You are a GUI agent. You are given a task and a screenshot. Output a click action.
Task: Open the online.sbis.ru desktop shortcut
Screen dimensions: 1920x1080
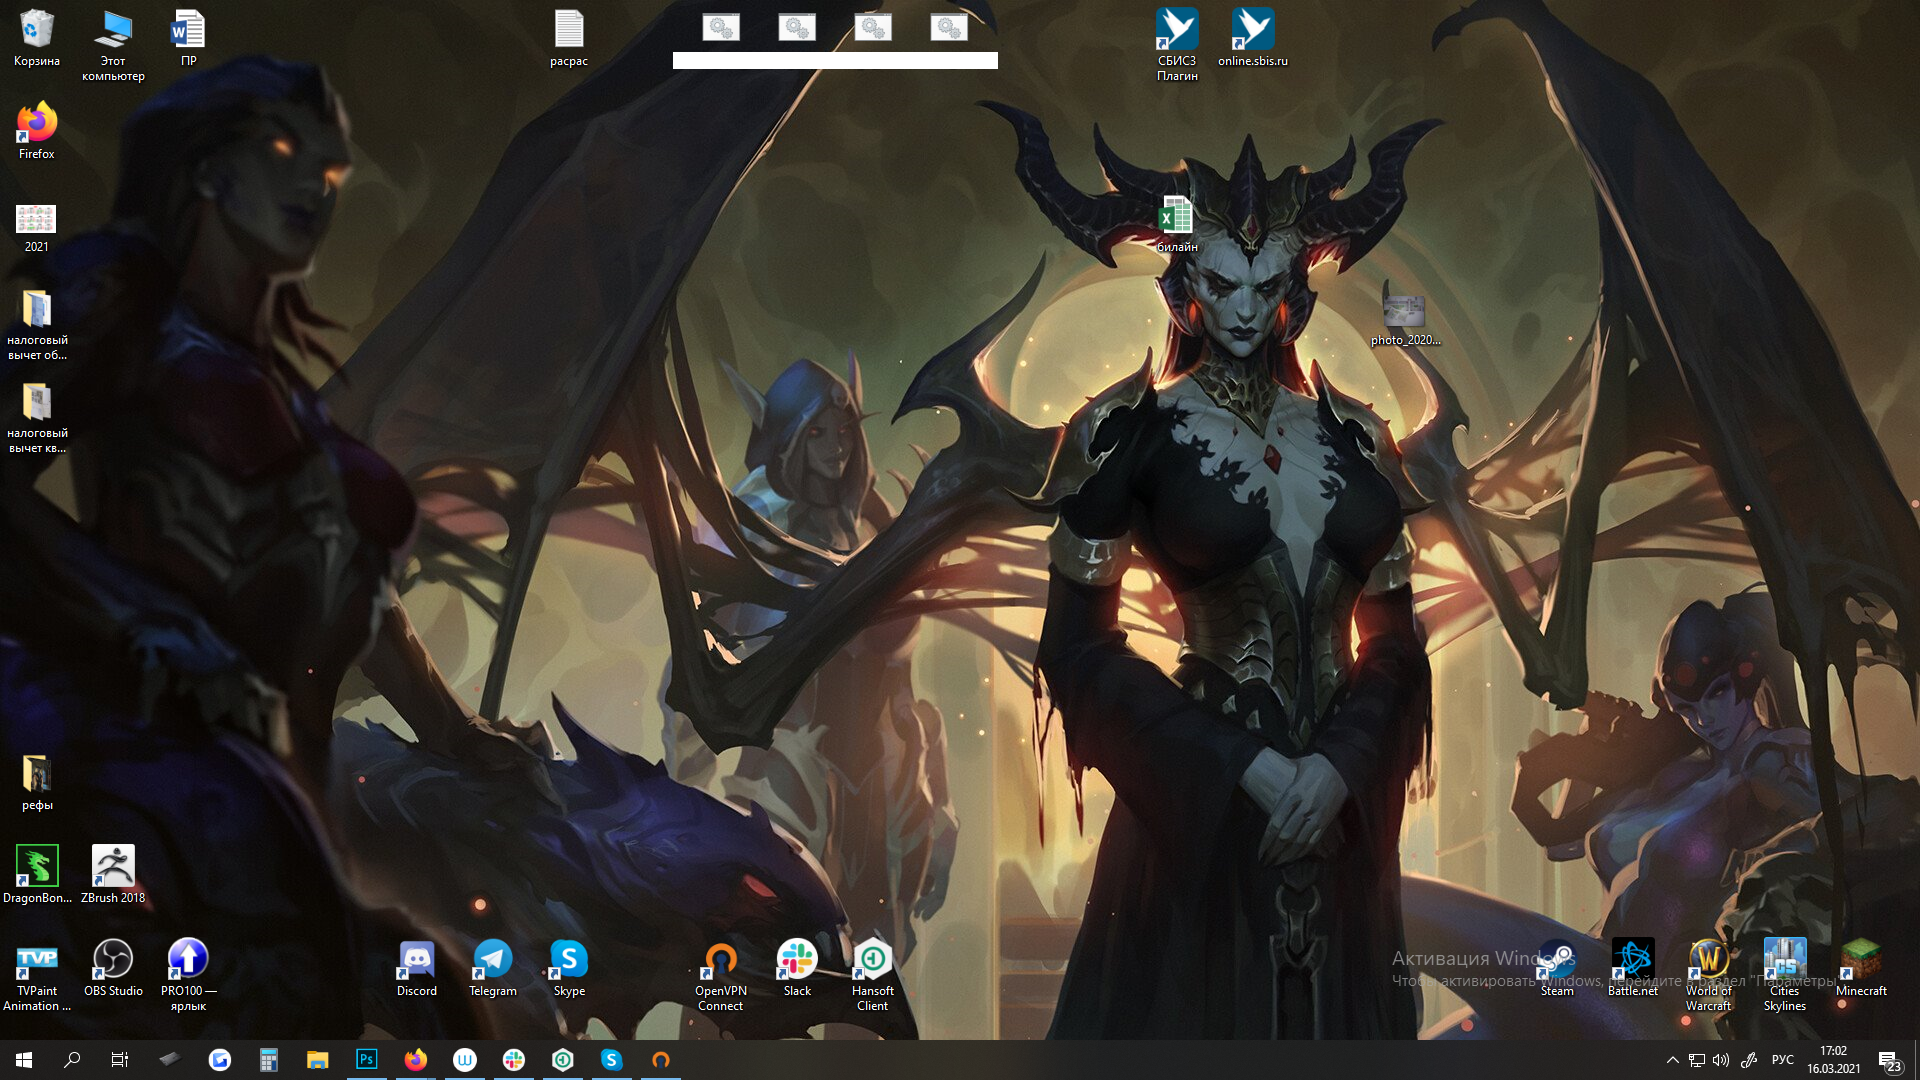(x=1253, y=38)
